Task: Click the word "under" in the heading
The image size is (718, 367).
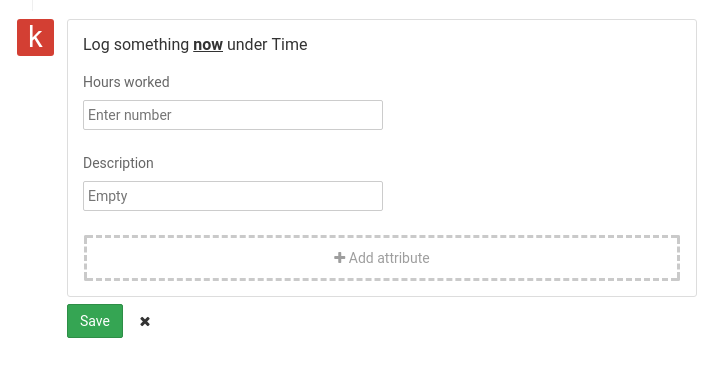Action: [x=247, y=44]
